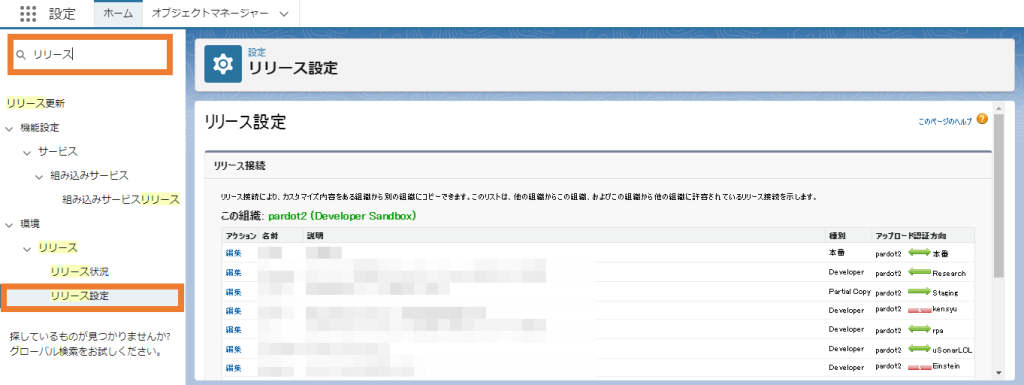
Task: Open リリース更新 in the sidebar
Action: tap(35, 103)
